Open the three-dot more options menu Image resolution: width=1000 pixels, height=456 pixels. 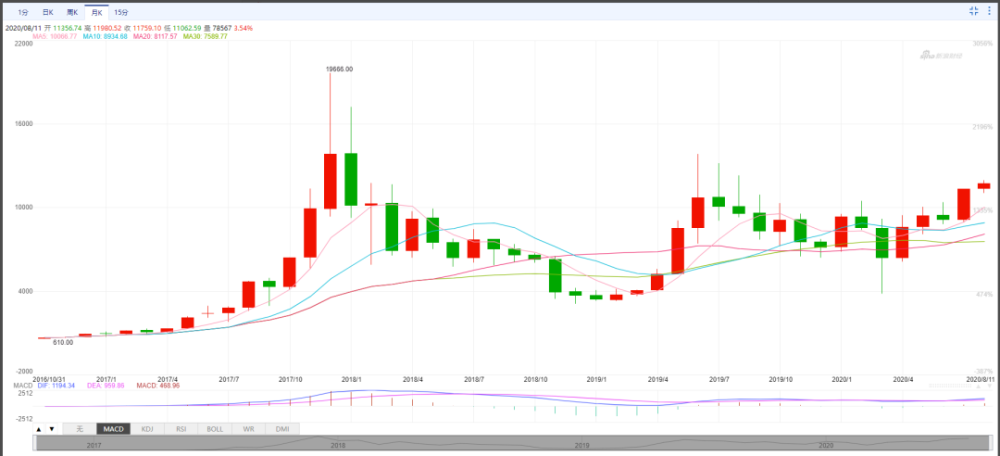[989, 10]
